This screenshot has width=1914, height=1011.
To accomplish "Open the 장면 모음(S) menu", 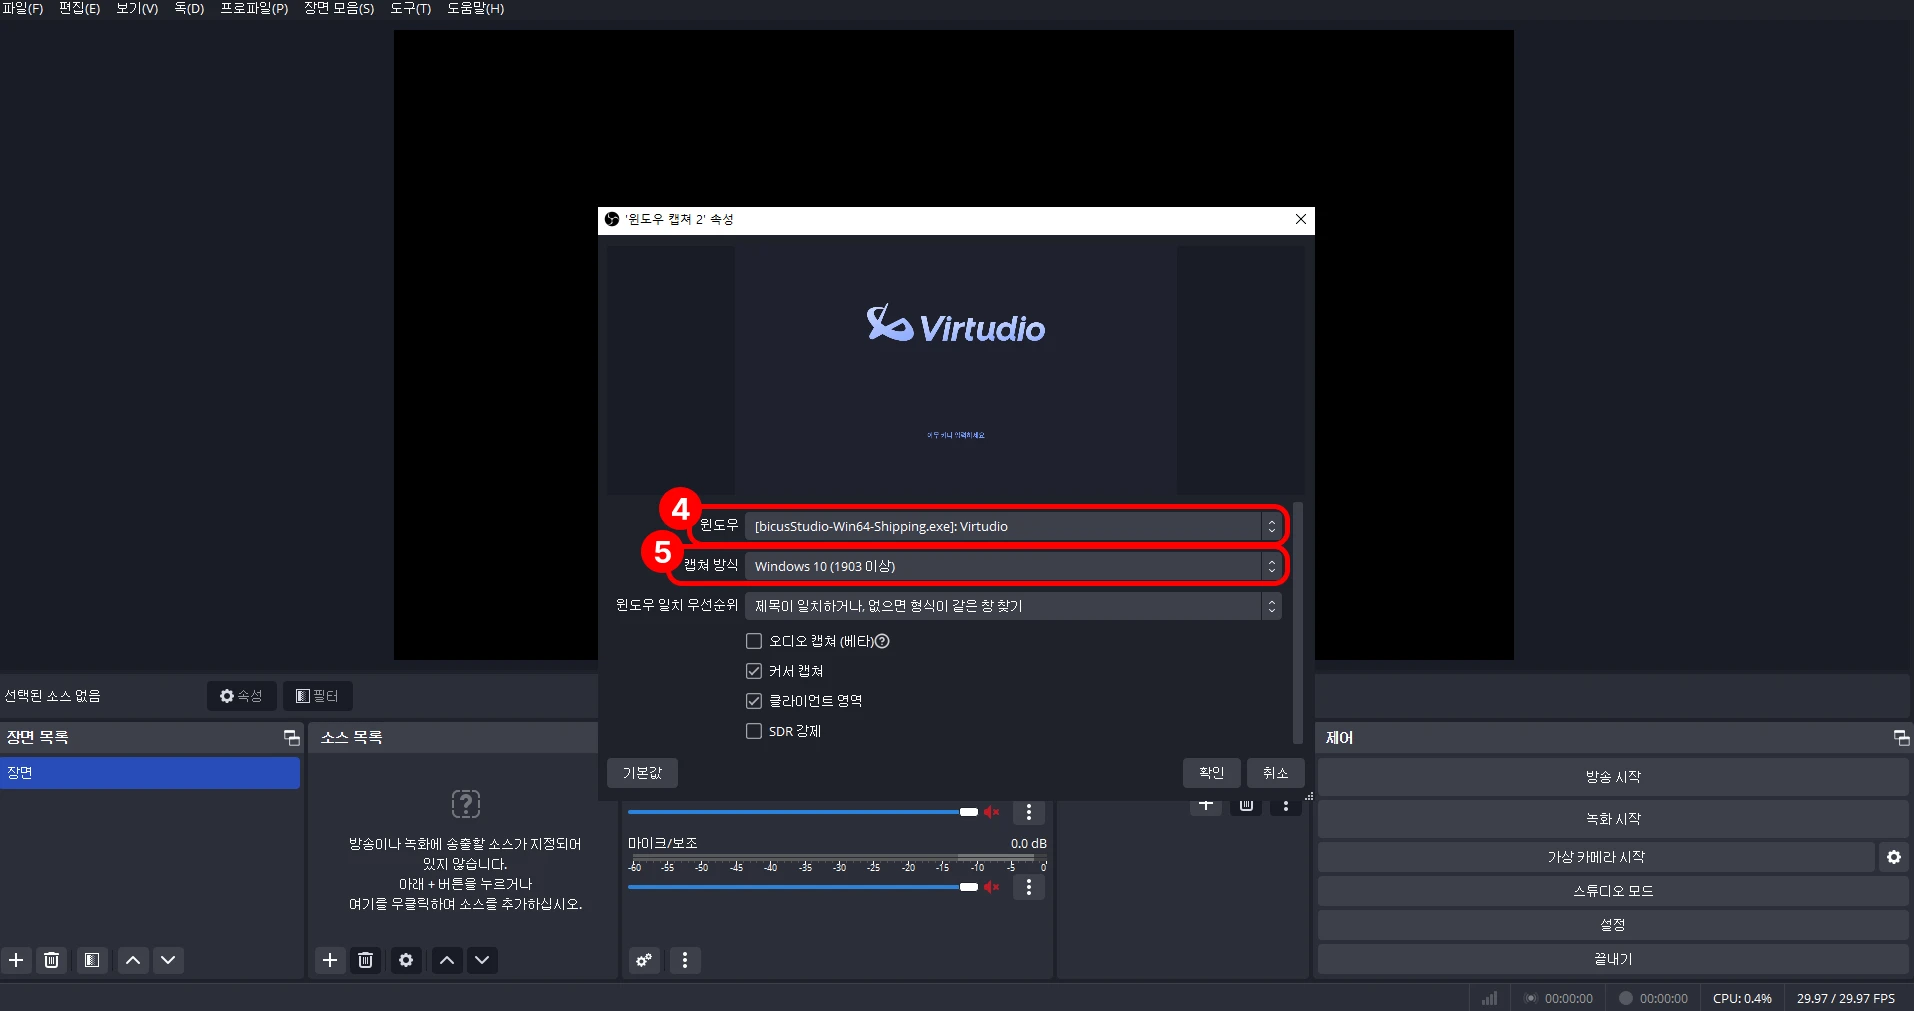I will click(339, 8).
